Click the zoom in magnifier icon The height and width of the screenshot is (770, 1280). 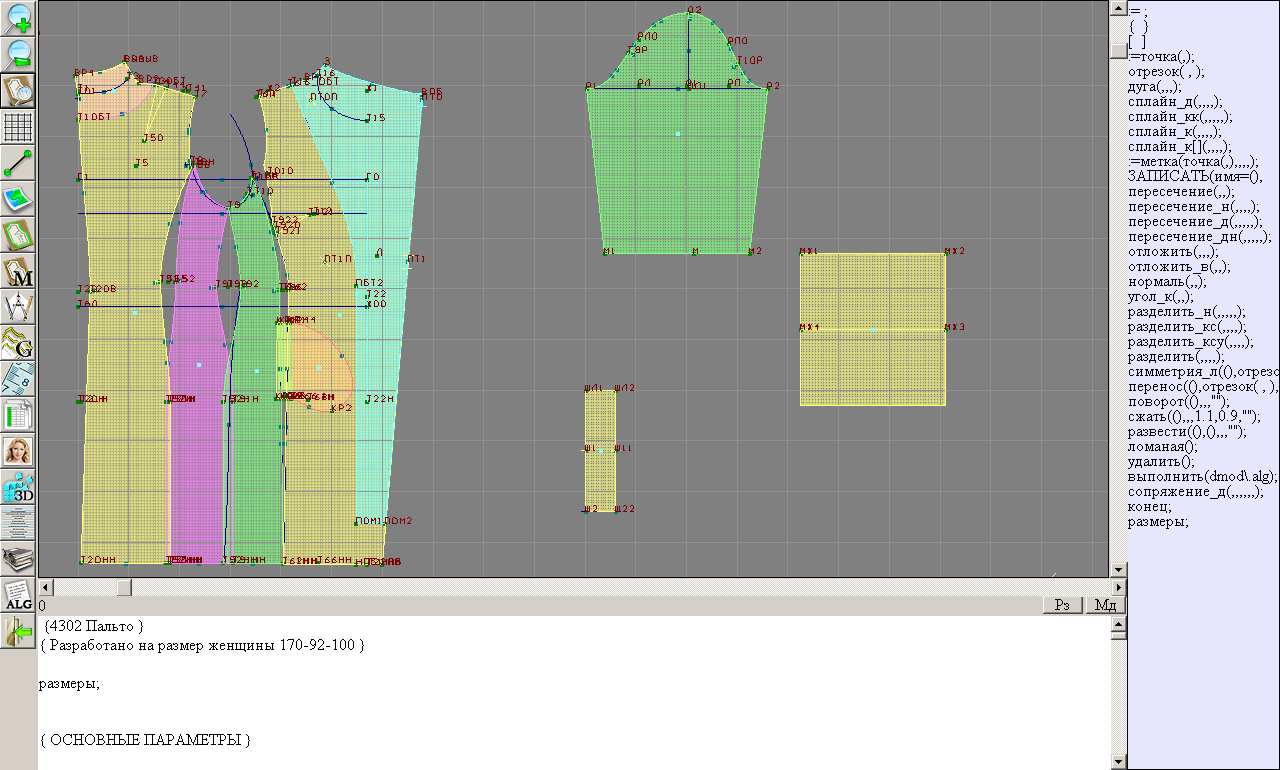coord(18,18)
